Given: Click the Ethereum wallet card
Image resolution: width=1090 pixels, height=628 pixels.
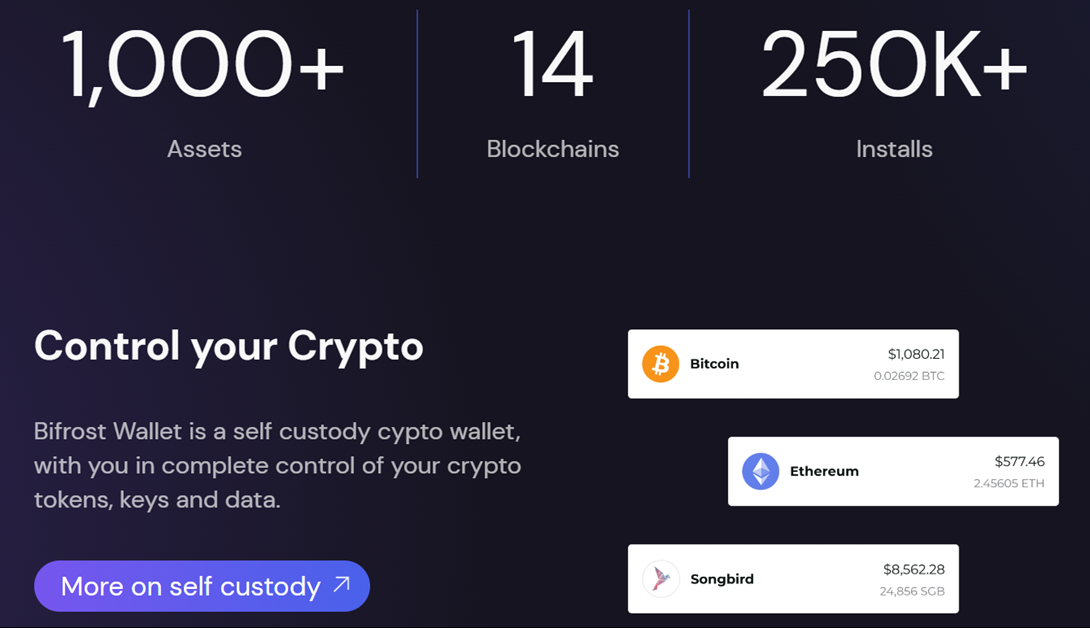Looking at the screenshot, I should 893,471.
